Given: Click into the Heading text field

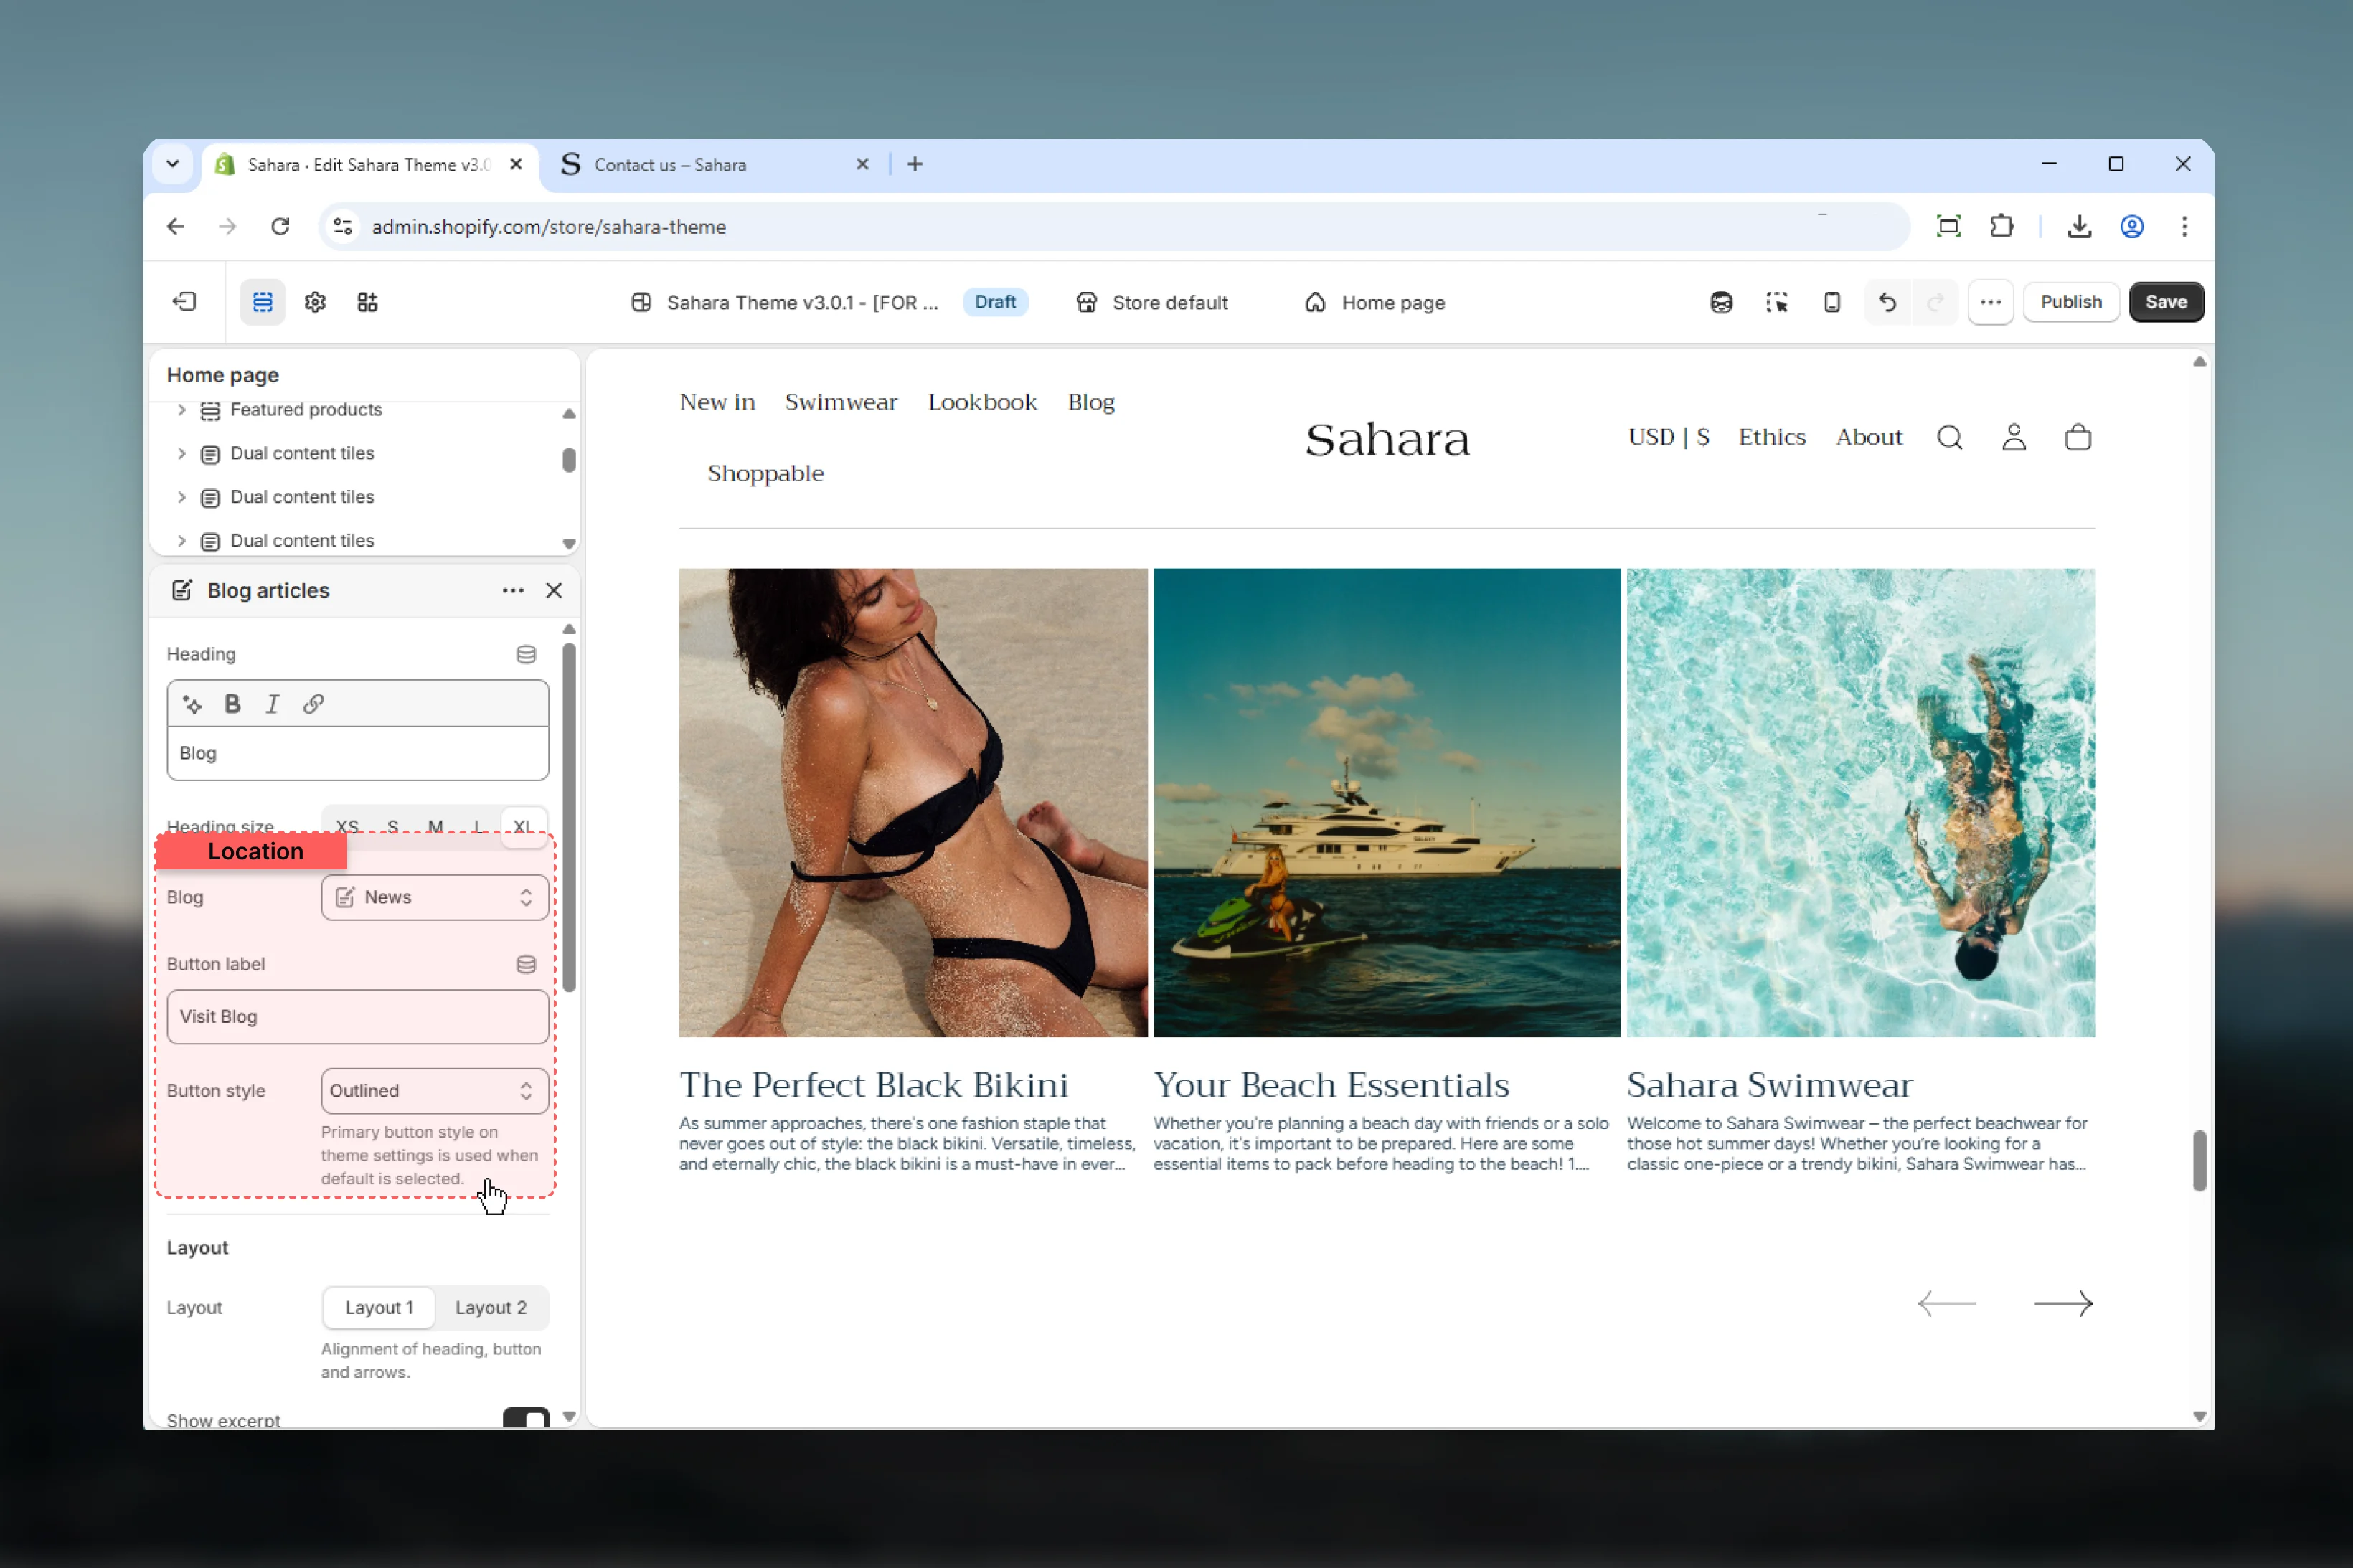Looking at the screenshot, I should (357, 753).
